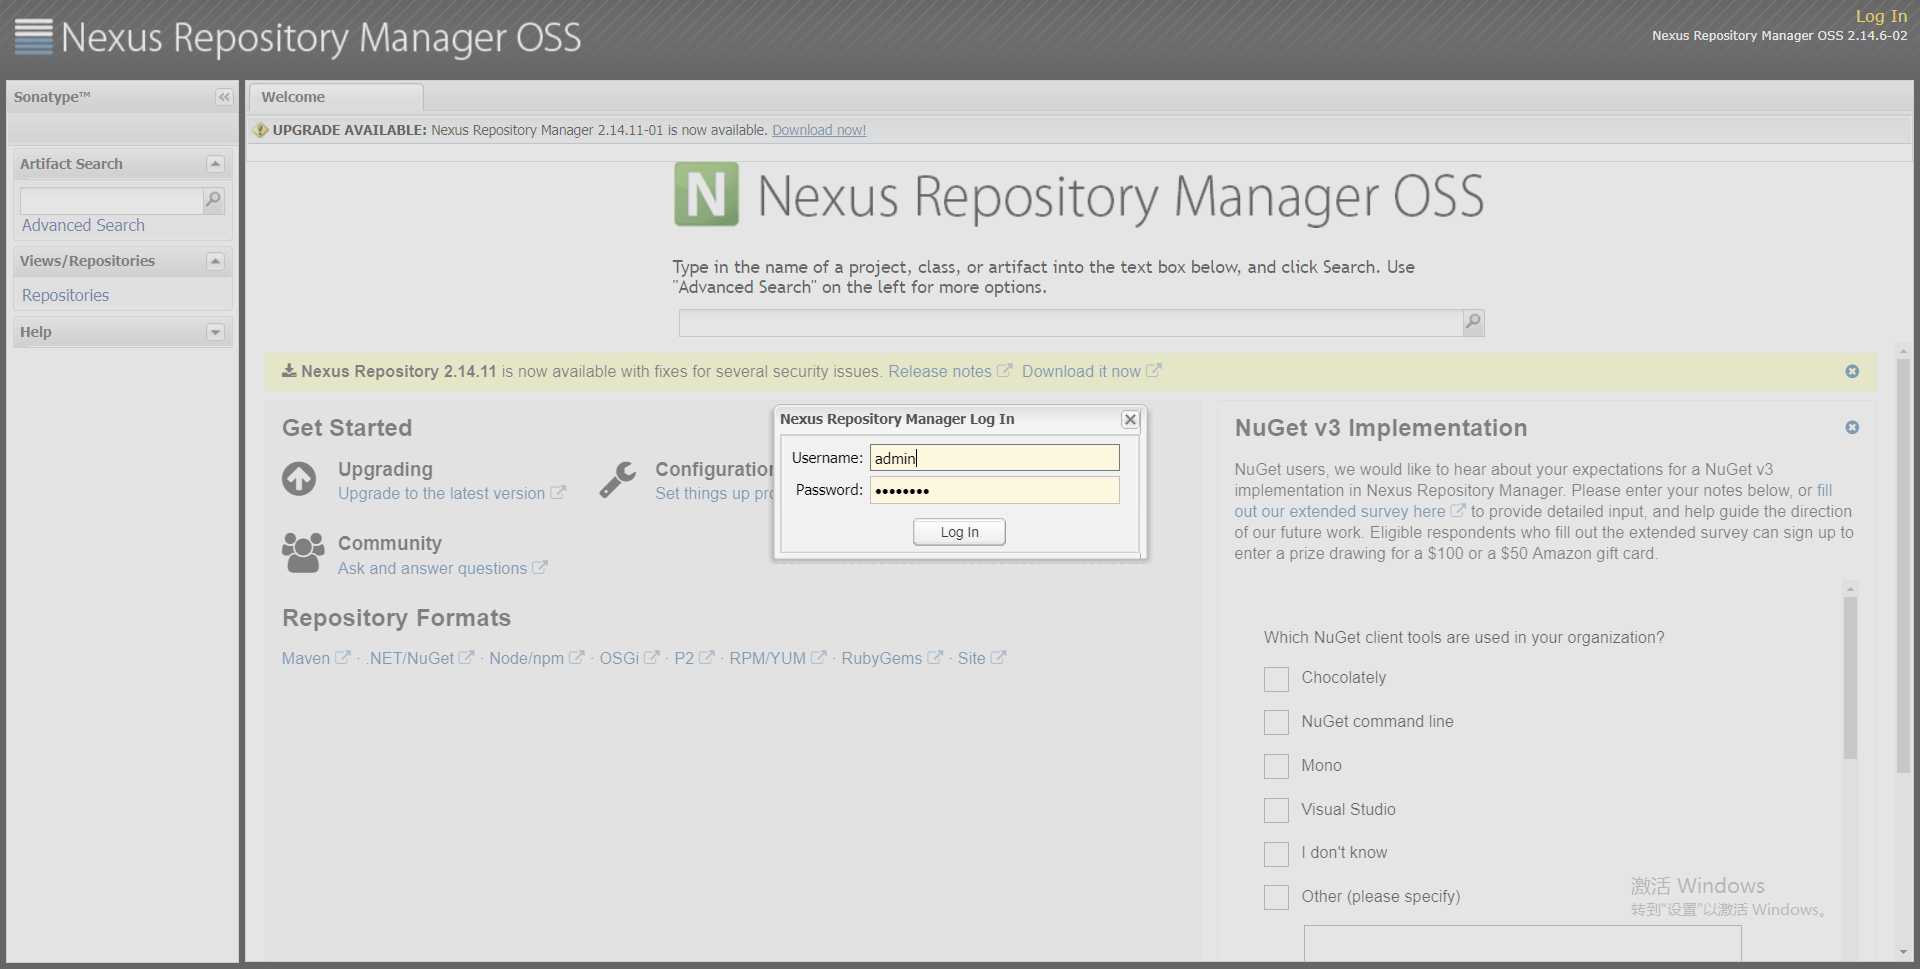The height and width of the screenshot is (969, 1920).
Task: Check the Mono checkbox
Action: coord(1276,766)
